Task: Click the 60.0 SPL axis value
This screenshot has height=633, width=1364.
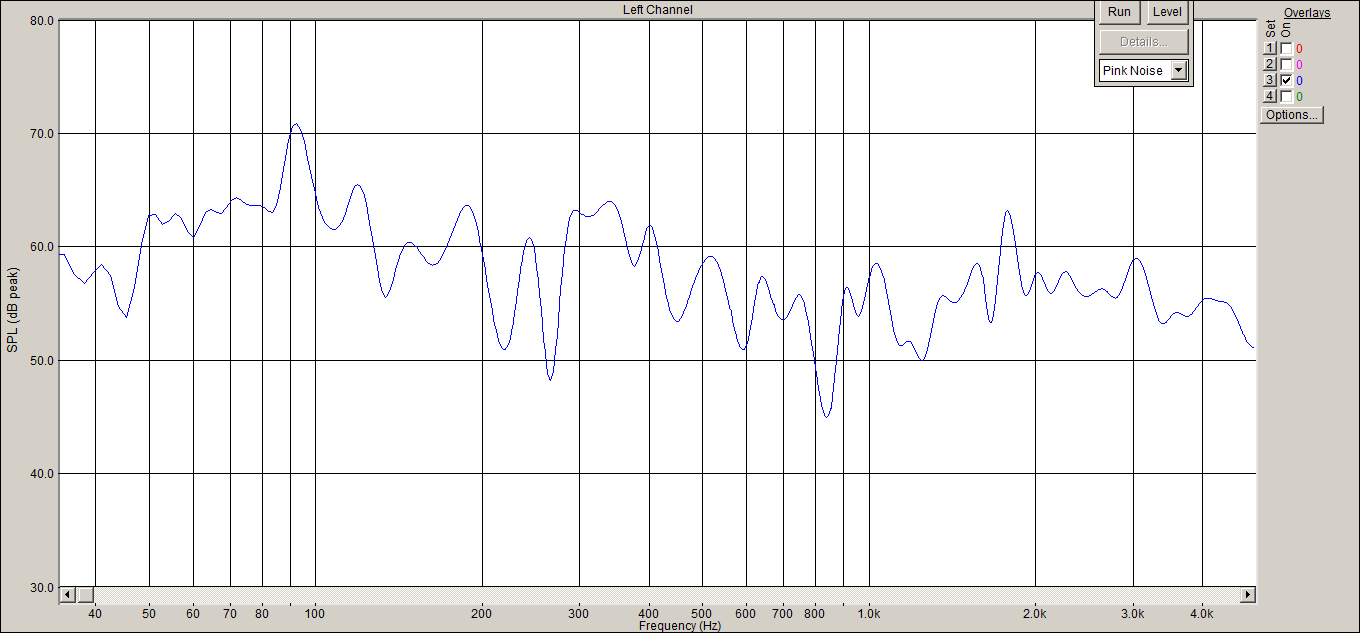Action: (42, 247)
